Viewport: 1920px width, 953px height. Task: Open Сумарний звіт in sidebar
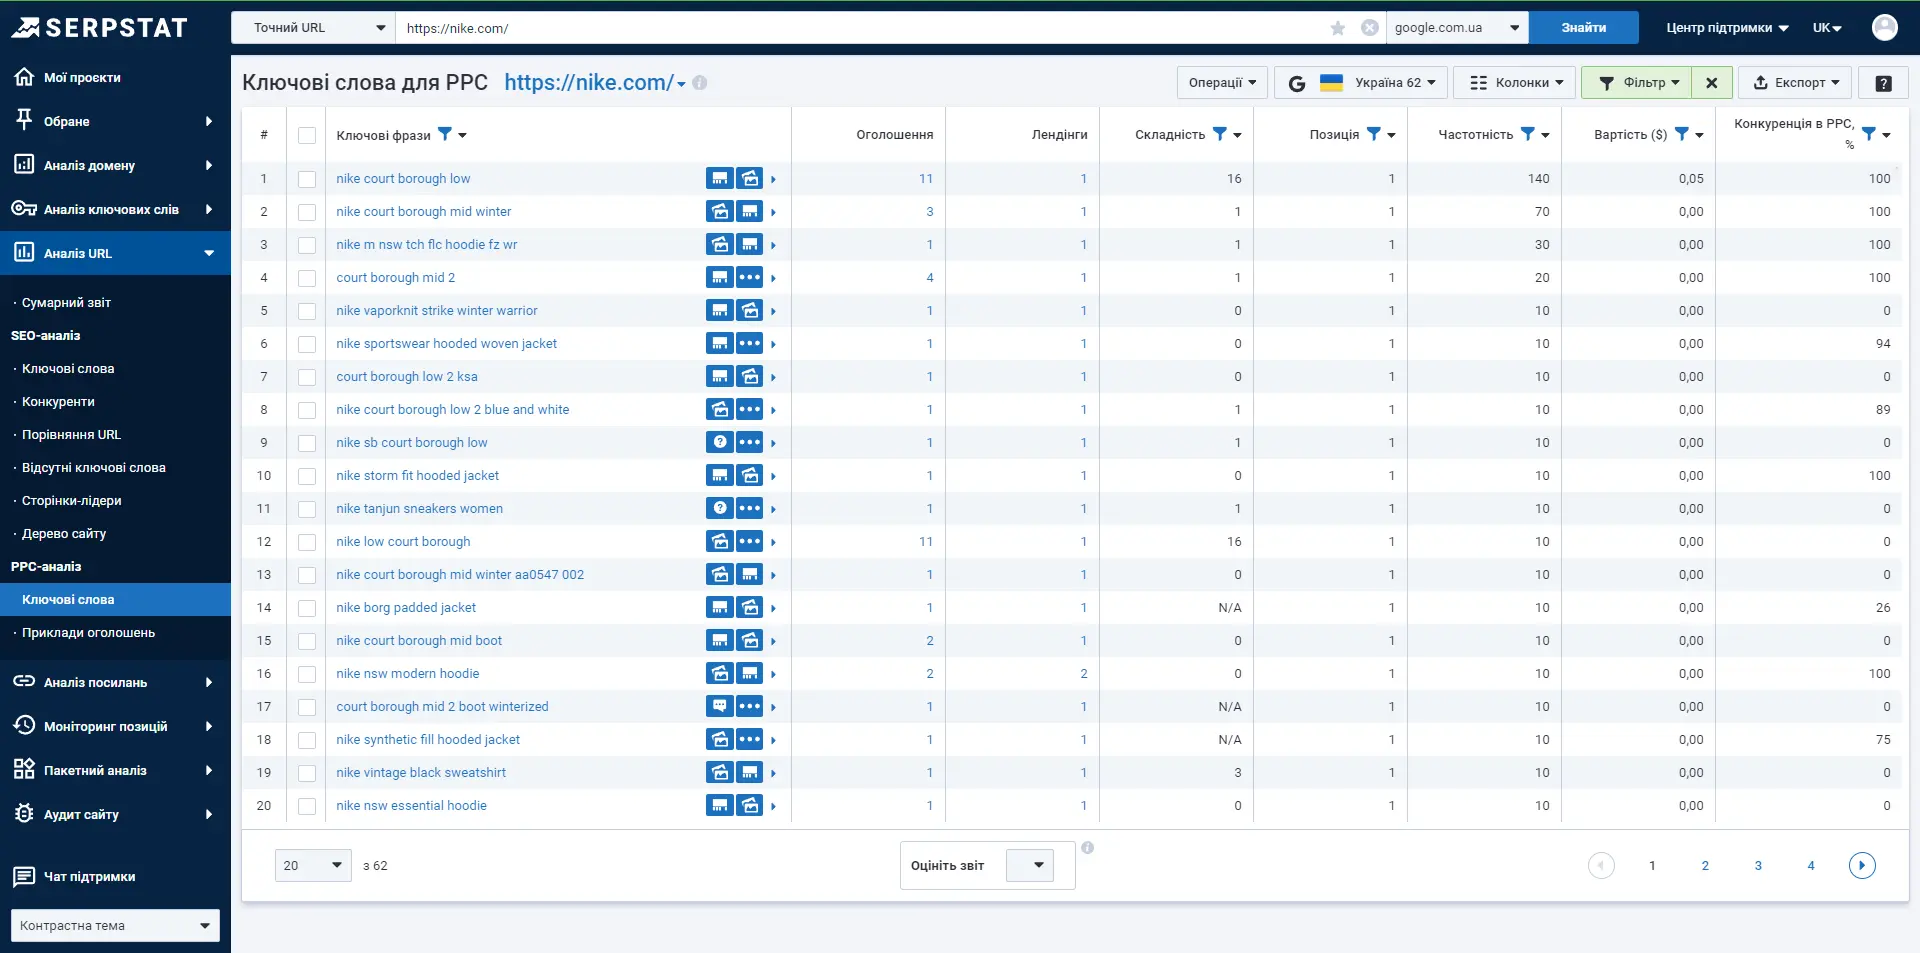click(x=66, y=302)
